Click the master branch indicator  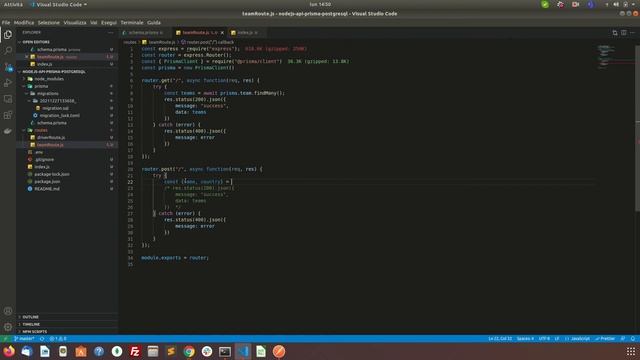24,339
